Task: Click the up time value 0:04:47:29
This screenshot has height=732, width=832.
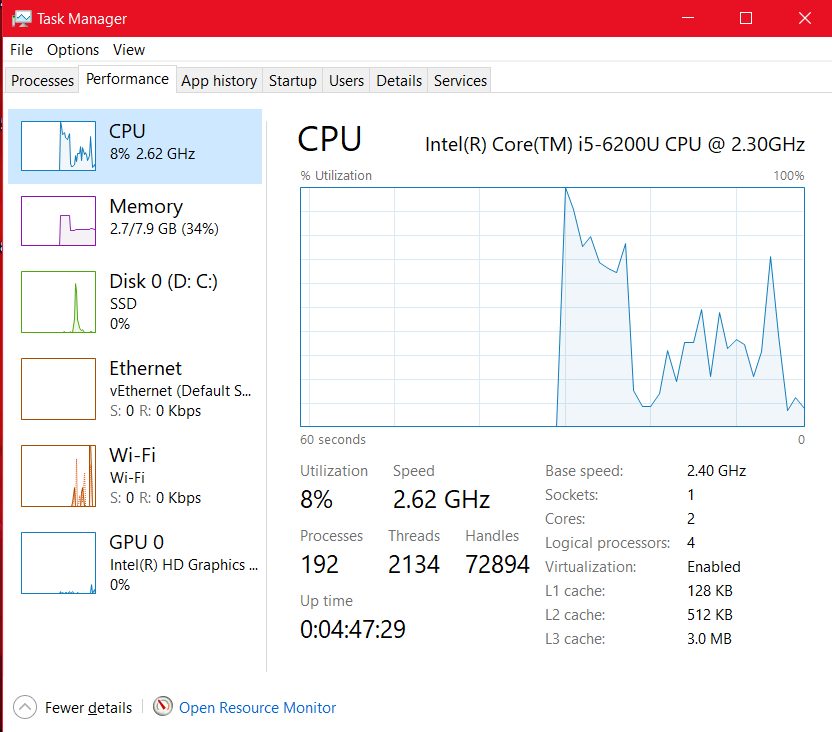Action: click(x=353, y=629)
